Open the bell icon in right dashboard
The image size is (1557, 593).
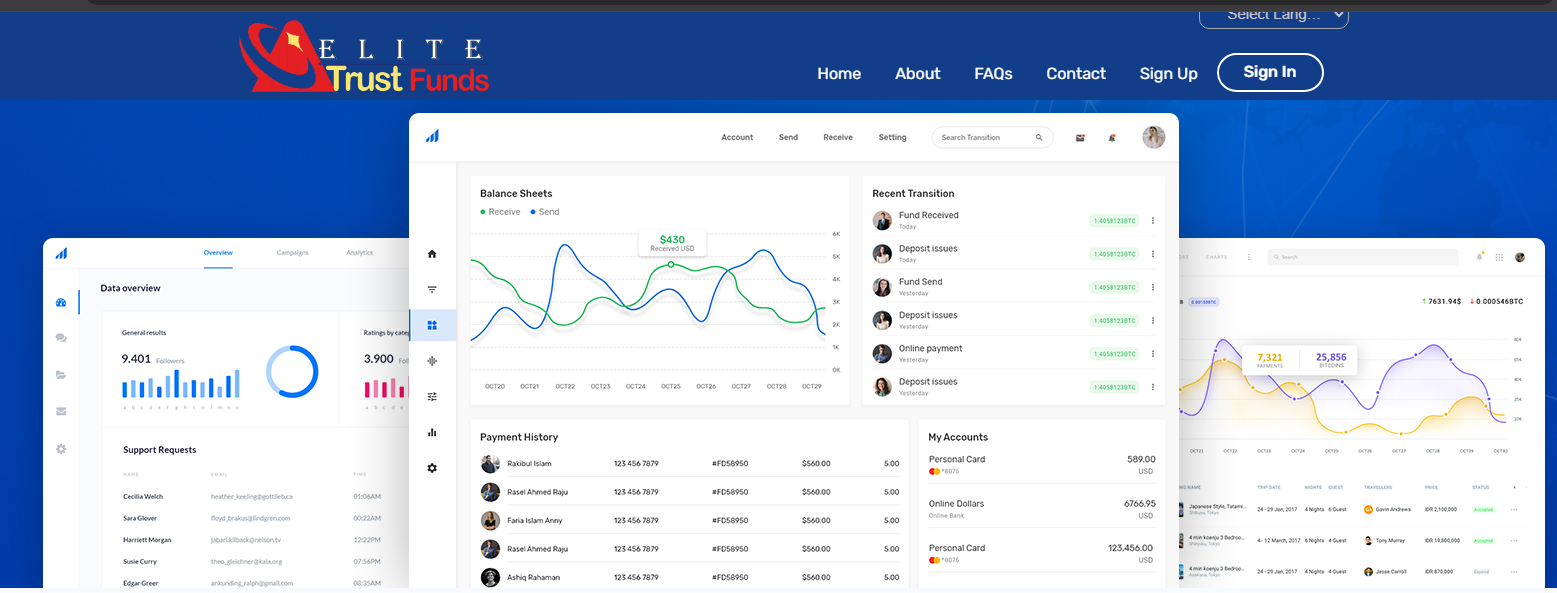(1480, 257)
